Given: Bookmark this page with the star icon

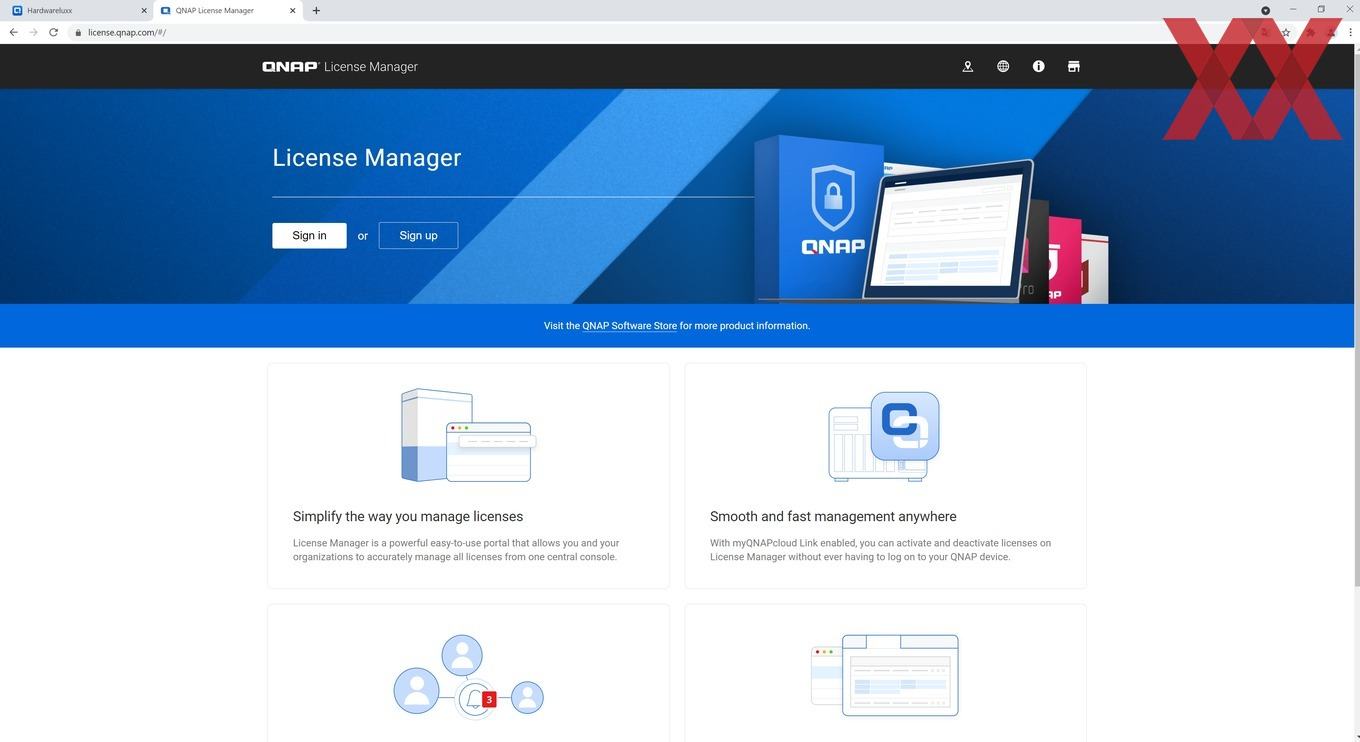Looking at the screenshot, I should tap(1286, 32).
